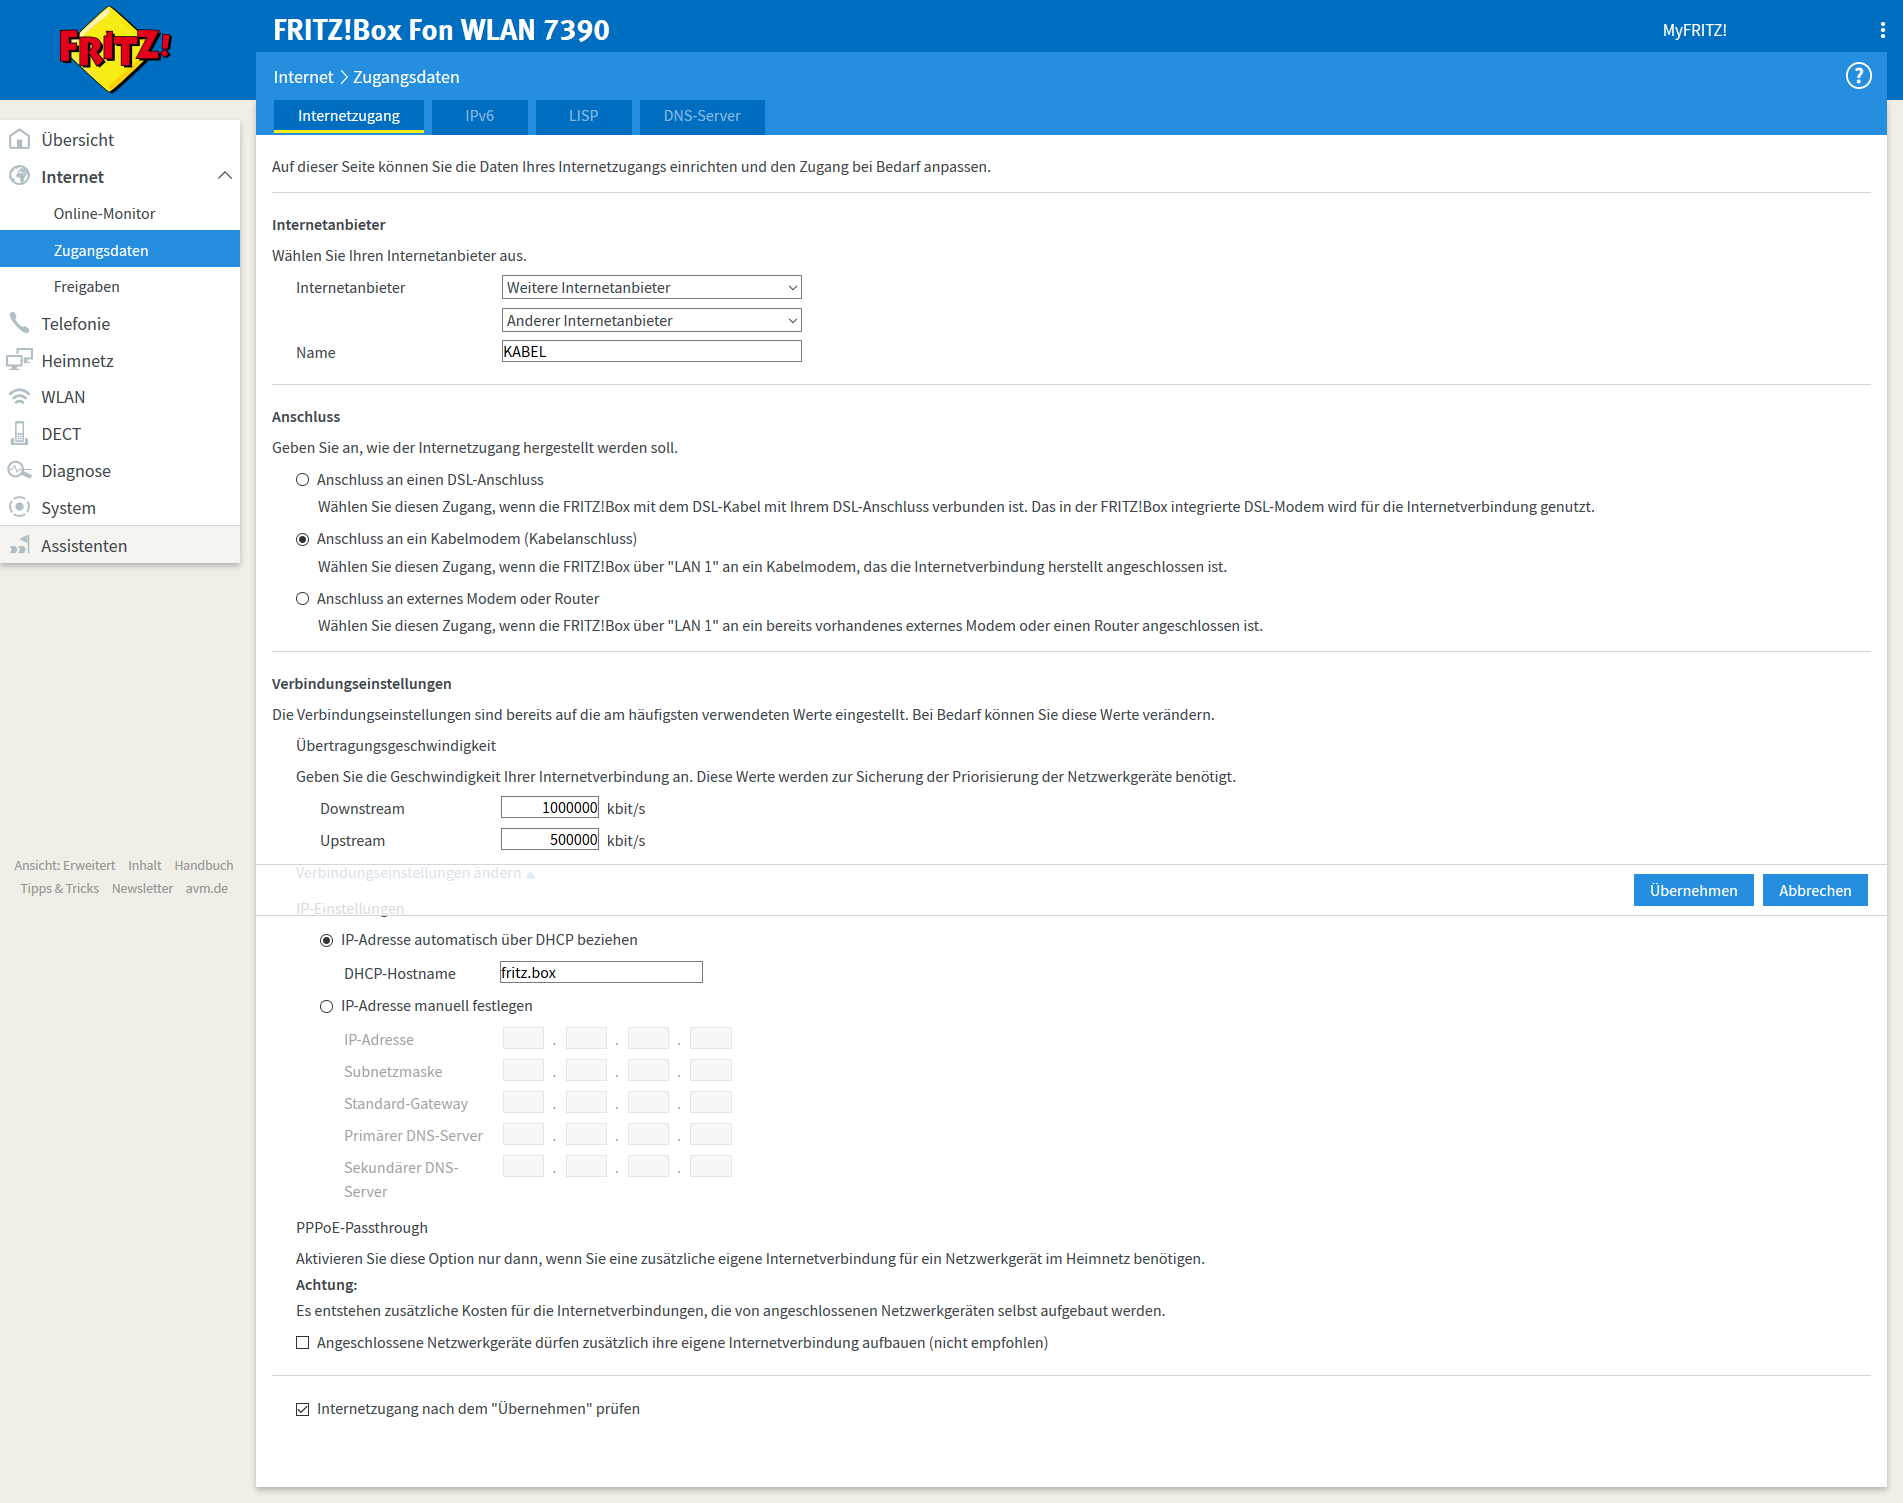The width and height of the screenshot is (1903, 1503).
Task: Click the Assistenten icon
Action: [x=19, y=545]
